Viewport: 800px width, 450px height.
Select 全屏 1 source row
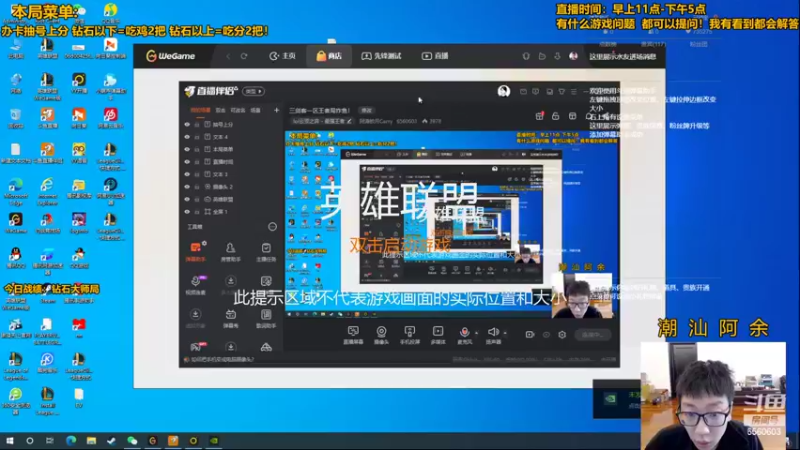coord(232,212)
